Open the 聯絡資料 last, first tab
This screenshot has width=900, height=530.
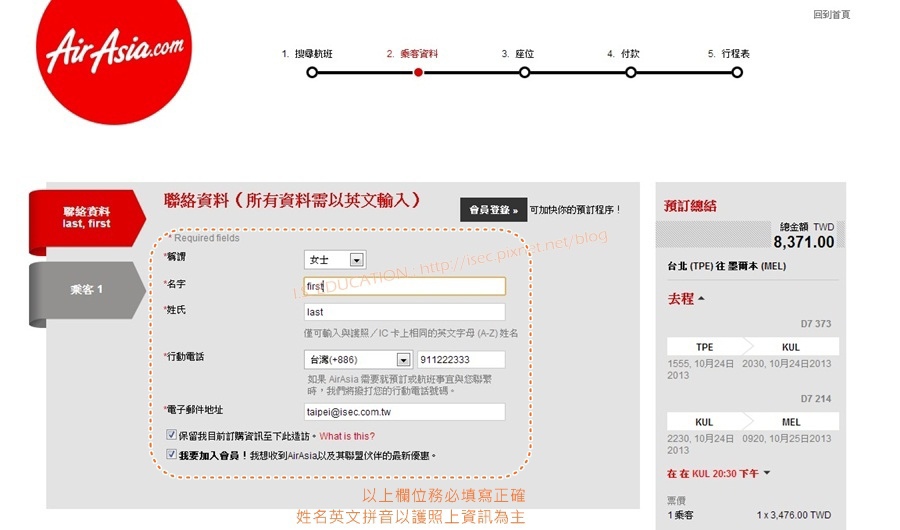click(87, 218)
